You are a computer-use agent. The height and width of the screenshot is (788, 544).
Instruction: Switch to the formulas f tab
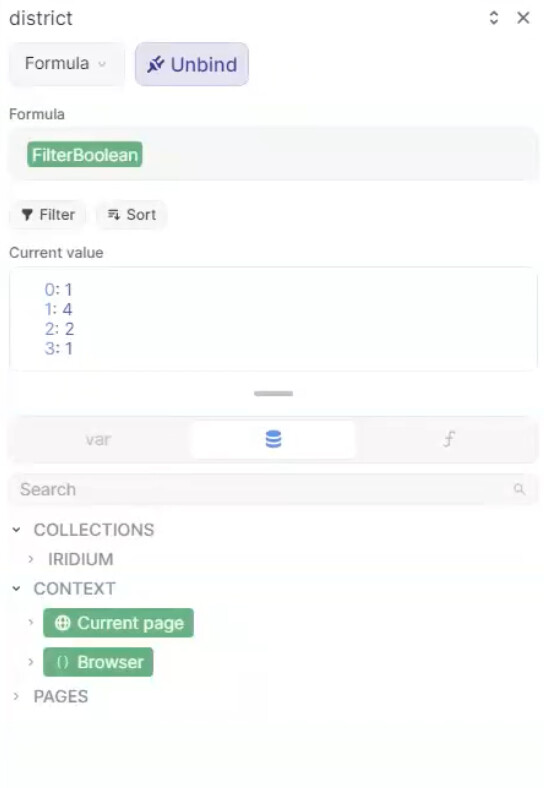coord(448,439)
